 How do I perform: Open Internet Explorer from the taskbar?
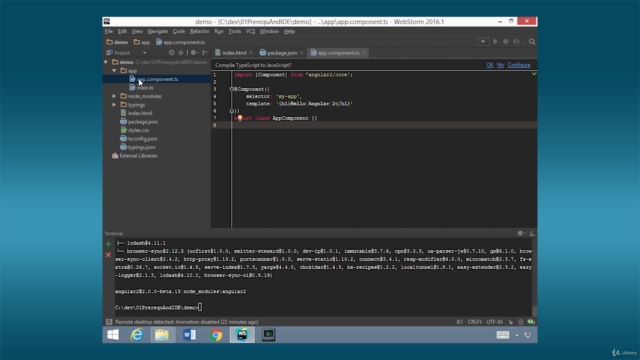[137, 335]
